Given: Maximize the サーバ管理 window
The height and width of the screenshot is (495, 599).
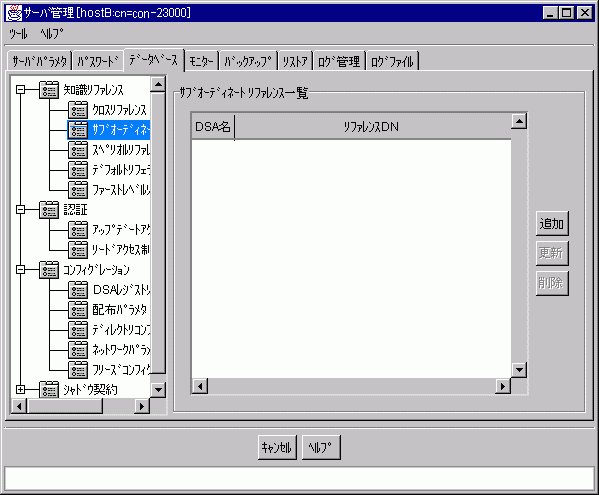Looking at the screenshot, I should pos(567,13).
